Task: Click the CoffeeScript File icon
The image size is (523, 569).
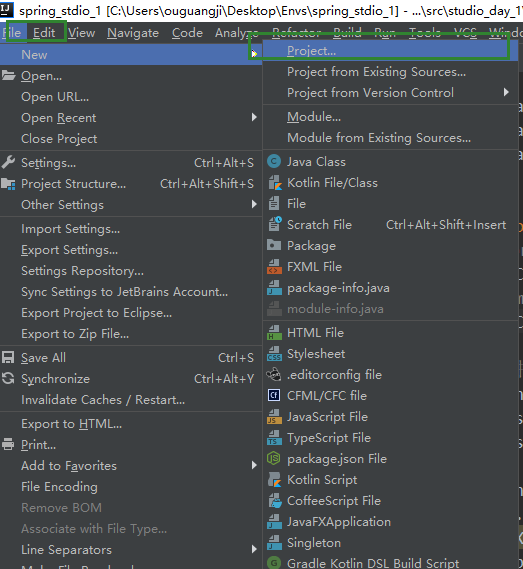Action: [x=275, y=501]
